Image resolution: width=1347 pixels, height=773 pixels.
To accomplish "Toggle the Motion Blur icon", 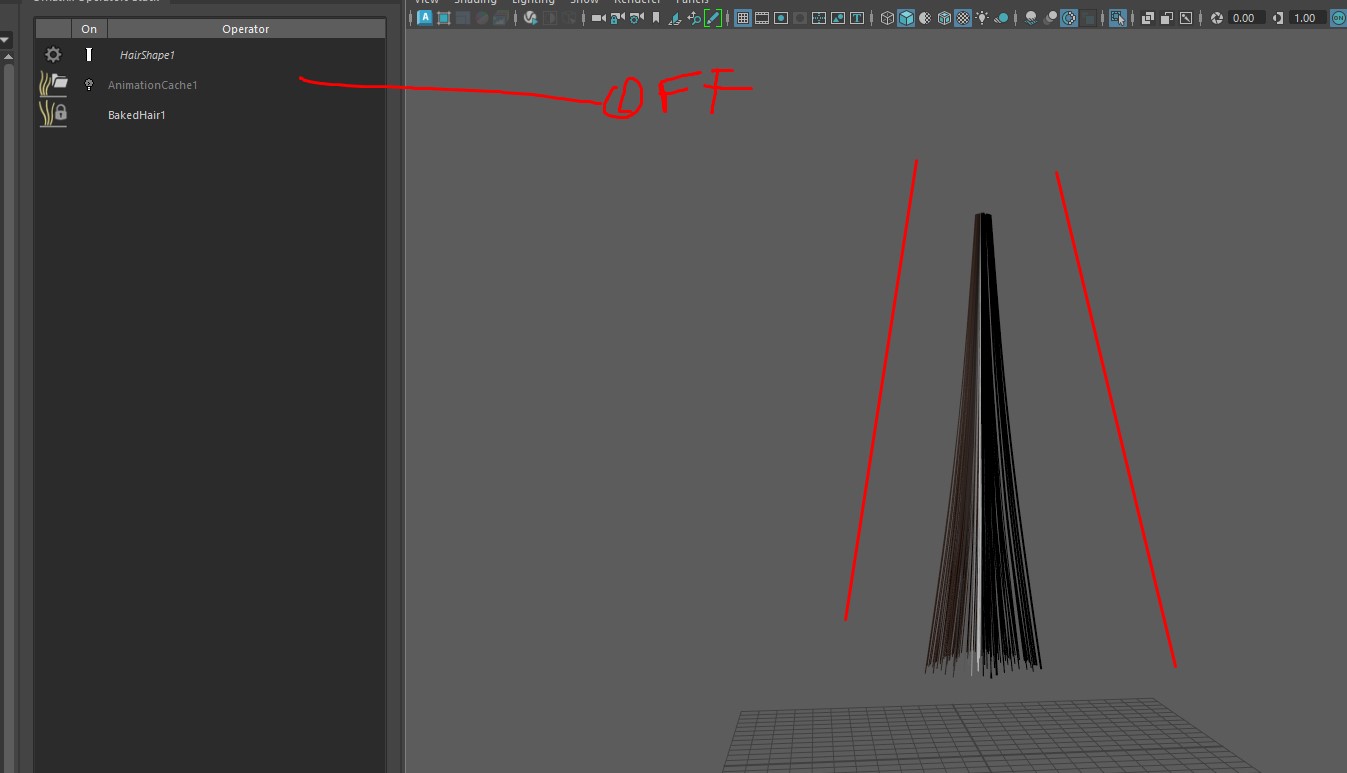I will click(x=1050, y=18).
